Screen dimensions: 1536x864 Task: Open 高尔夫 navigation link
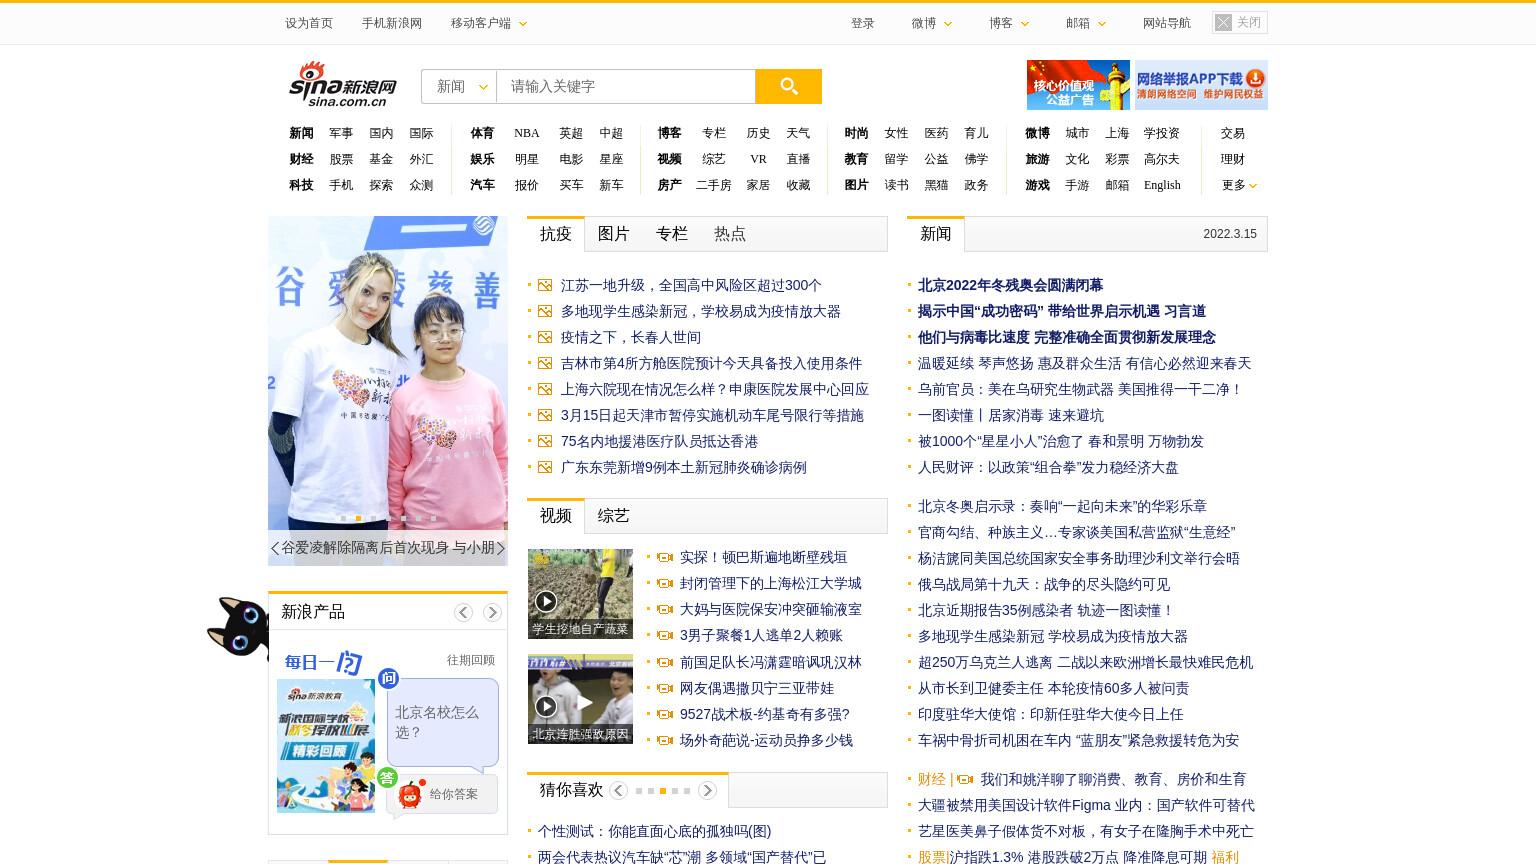pos(1162,159)
